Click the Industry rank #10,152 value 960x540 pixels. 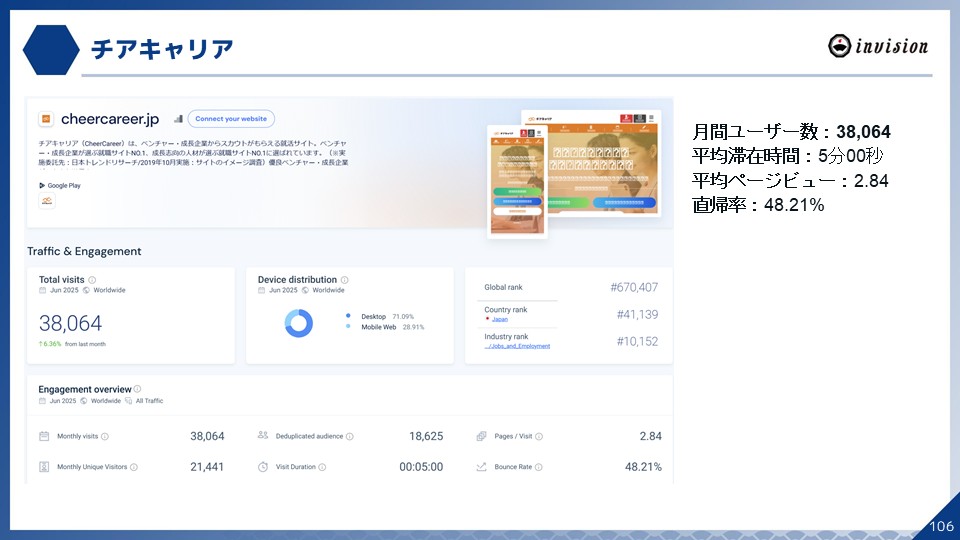tap(637, 341)
